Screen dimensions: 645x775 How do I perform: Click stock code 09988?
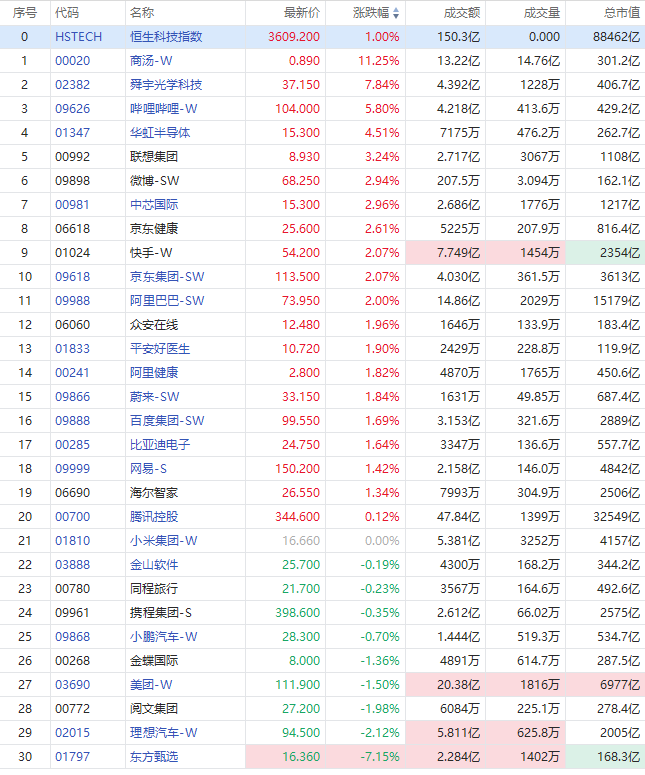point(73,301)
